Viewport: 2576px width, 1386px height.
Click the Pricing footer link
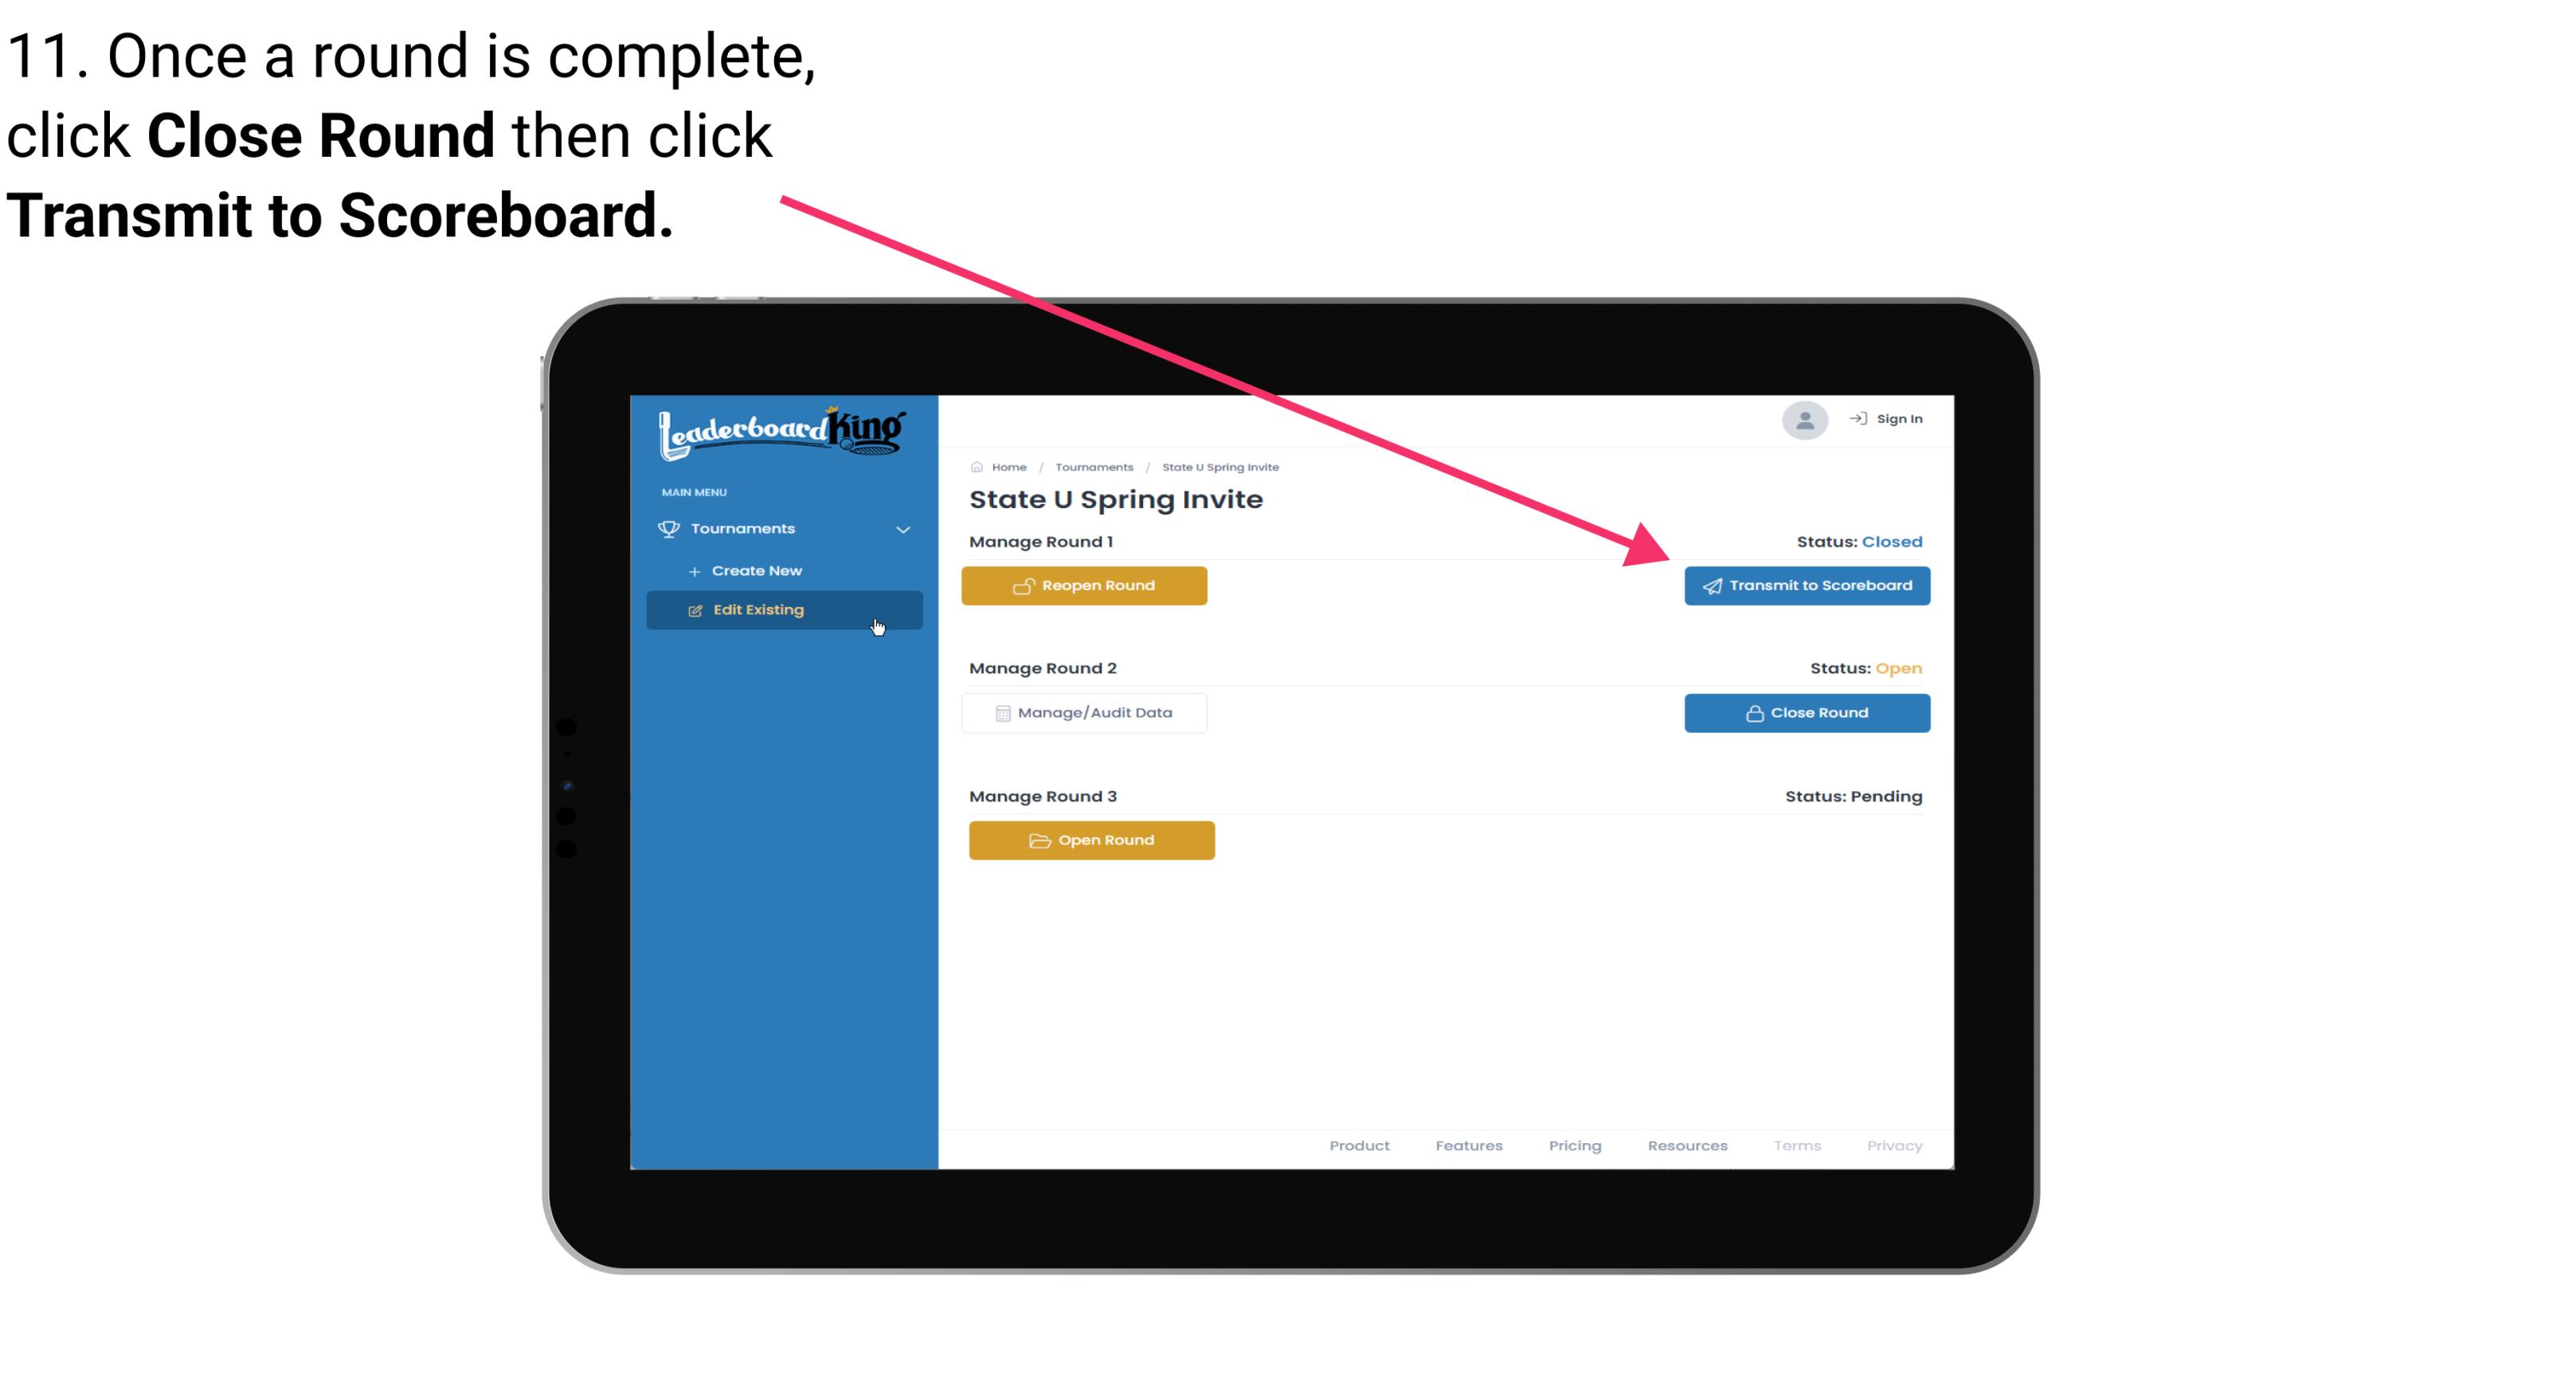[1572, 1145]
